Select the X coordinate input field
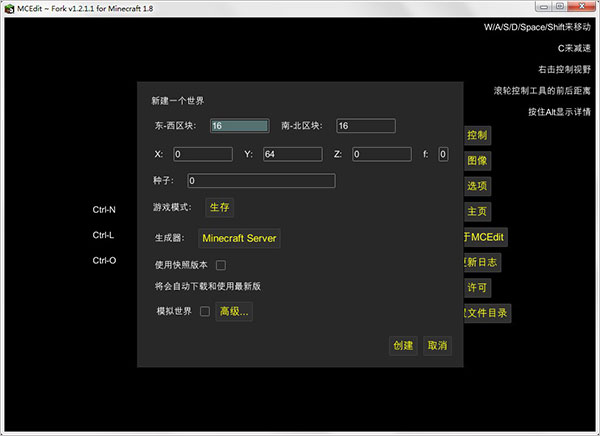The image size is (600, 436). [203, 154]
